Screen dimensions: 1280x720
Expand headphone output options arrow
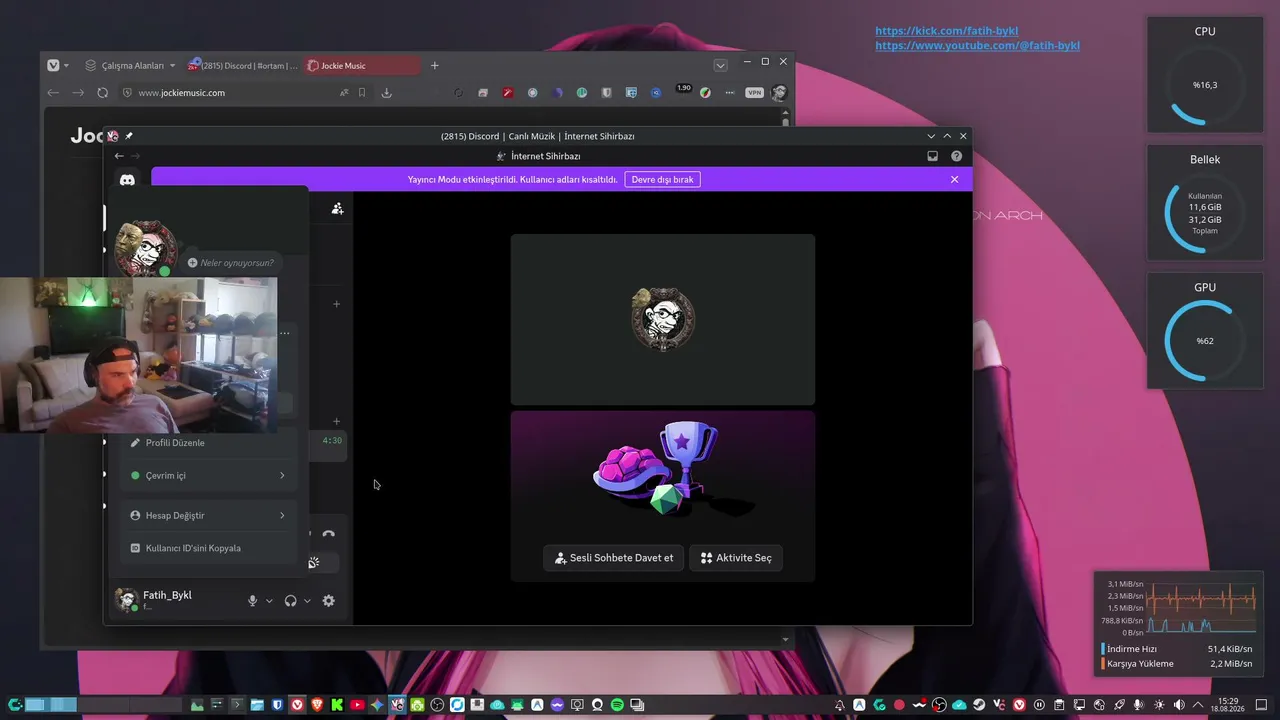(x=307, y=601)
